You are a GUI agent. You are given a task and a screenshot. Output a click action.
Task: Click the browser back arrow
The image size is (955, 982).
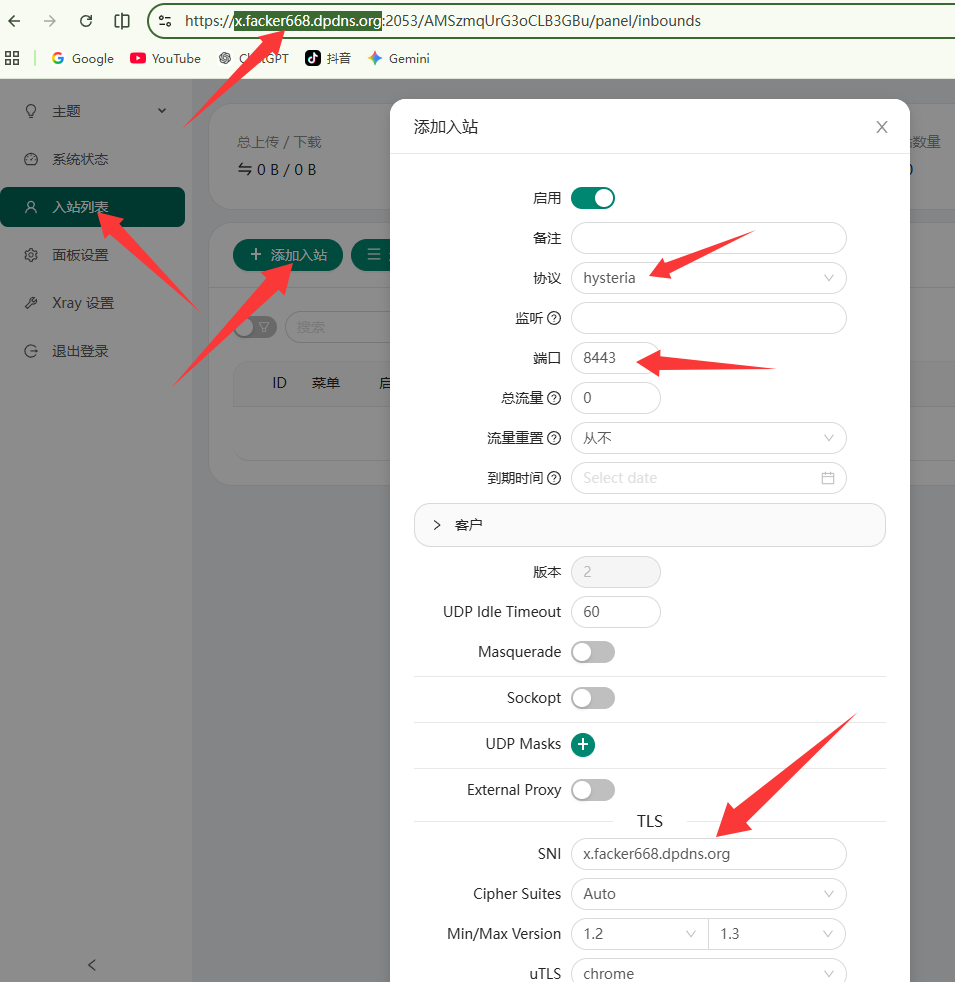[x=15, y=20]
